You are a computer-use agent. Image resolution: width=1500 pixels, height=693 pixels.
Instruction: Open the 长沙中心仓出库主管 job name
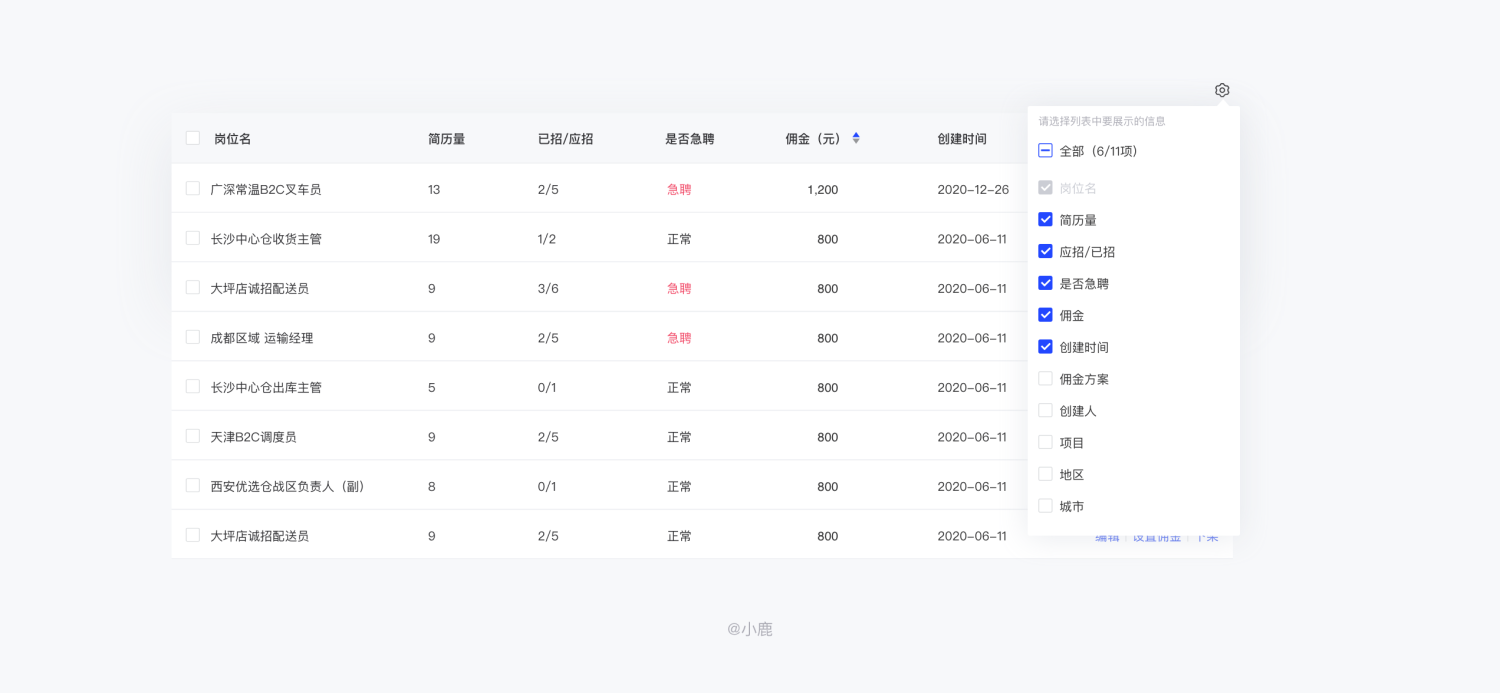coord(266,387)
